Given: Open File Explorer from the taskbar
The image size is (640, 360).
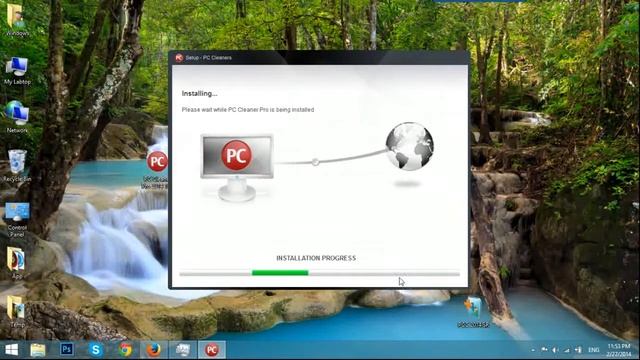Looking at the screenshot, I should pyautogui.click(x=38, y=350).
